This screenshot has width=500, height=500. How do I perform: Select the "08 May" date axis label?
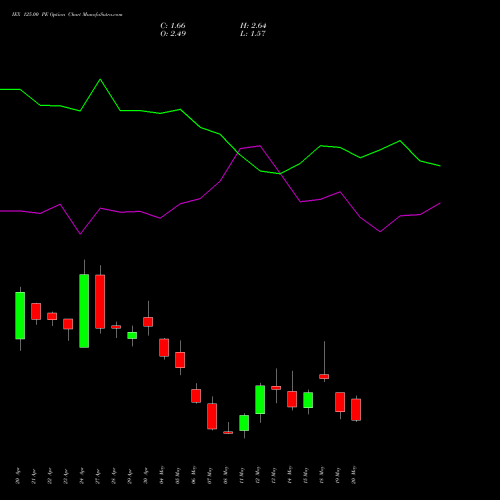(226, 475)
